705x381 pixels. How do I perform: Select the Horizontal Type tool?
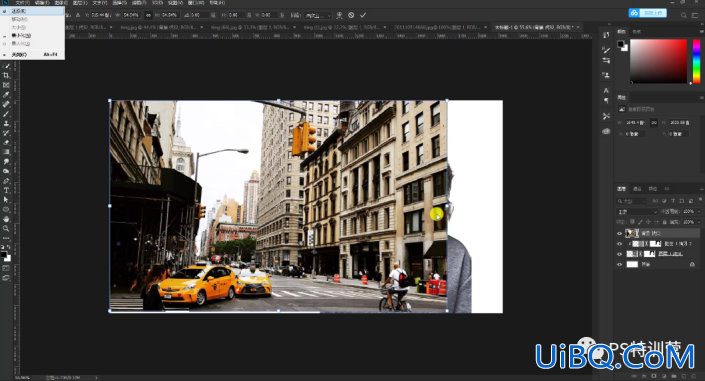pos(6,190)
